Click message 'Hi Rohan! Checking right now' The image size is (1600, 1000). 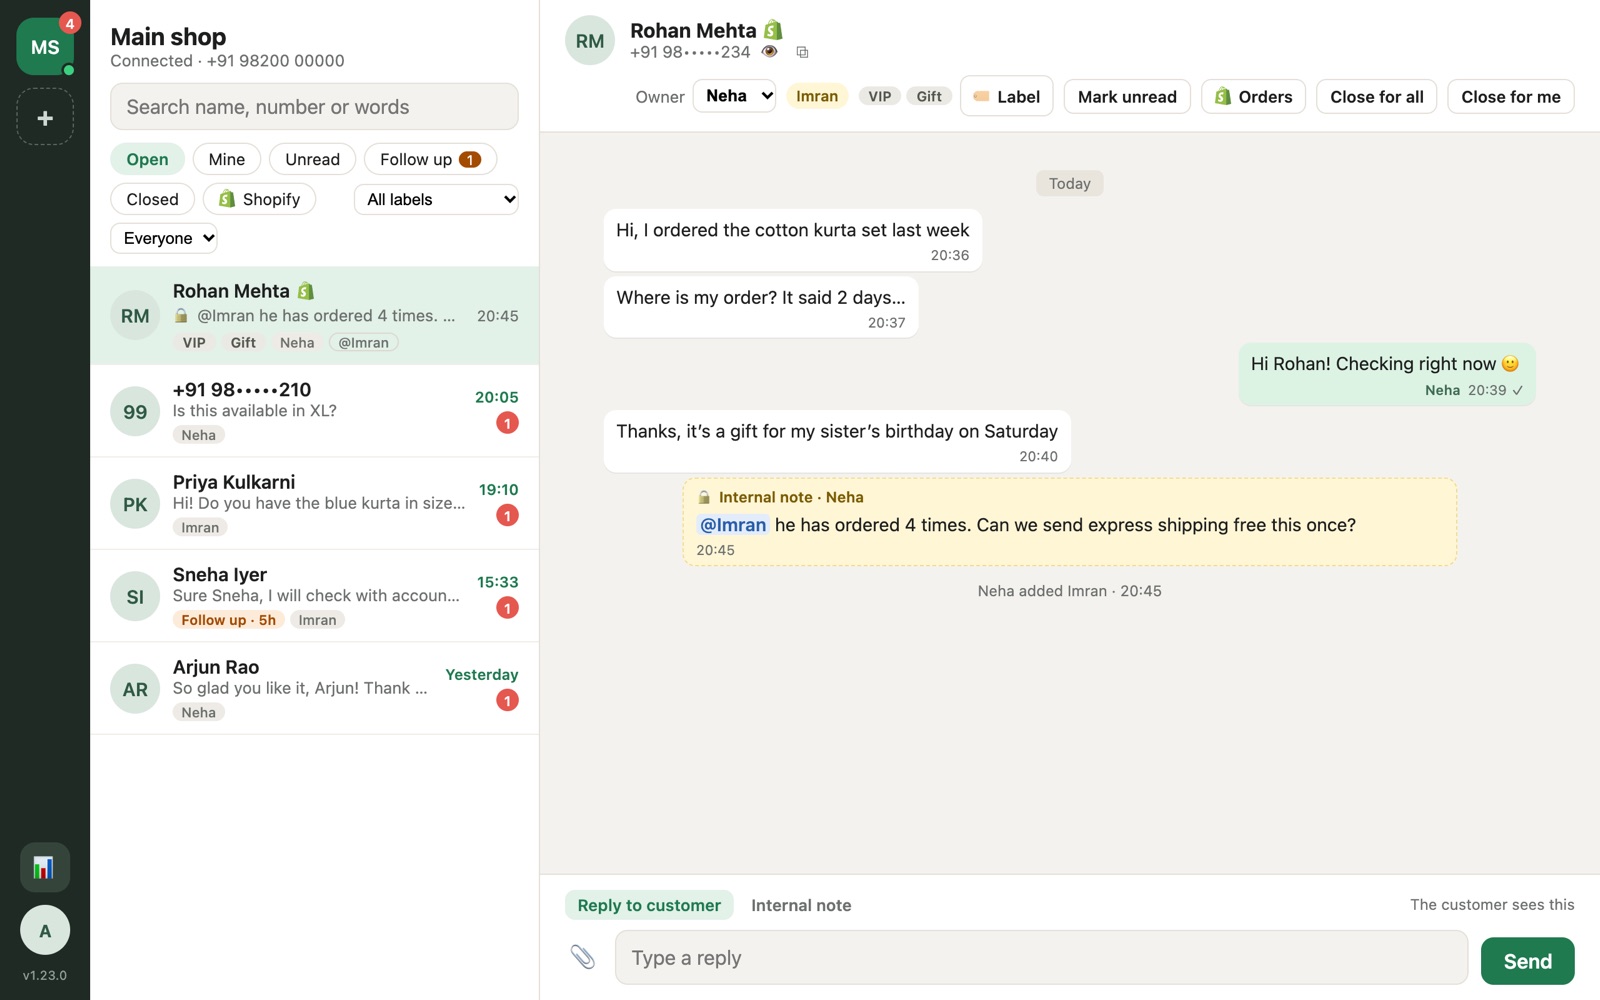[1386, 375]
